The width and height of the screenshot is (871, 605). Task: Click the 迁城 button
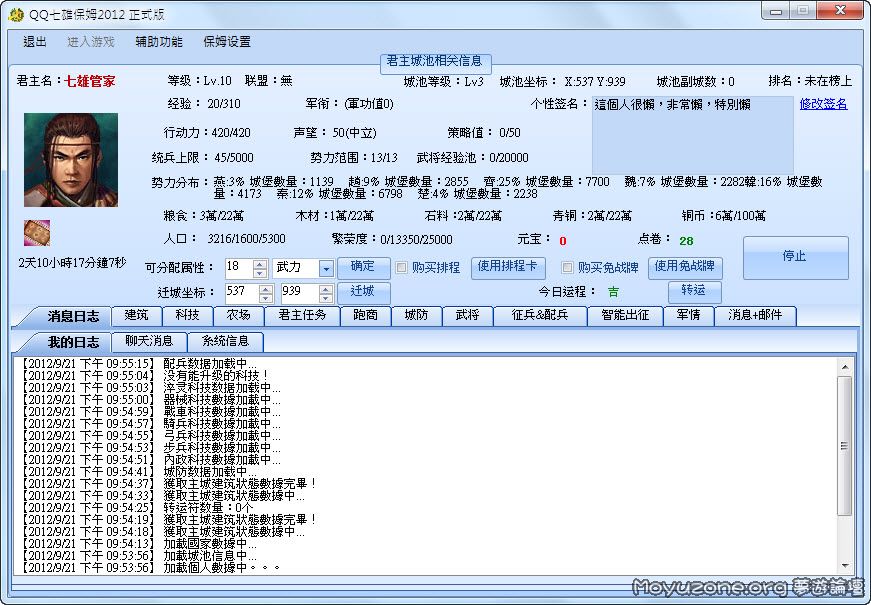pos(363,292)
